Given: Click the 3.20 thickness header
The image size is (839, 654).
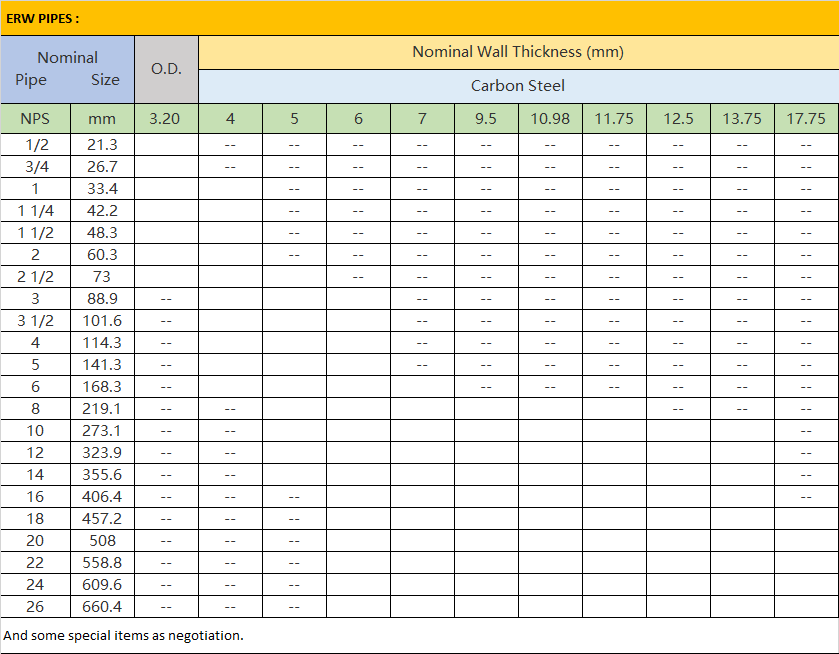Looking at the screenshot, I should click(x=166, y=118).
